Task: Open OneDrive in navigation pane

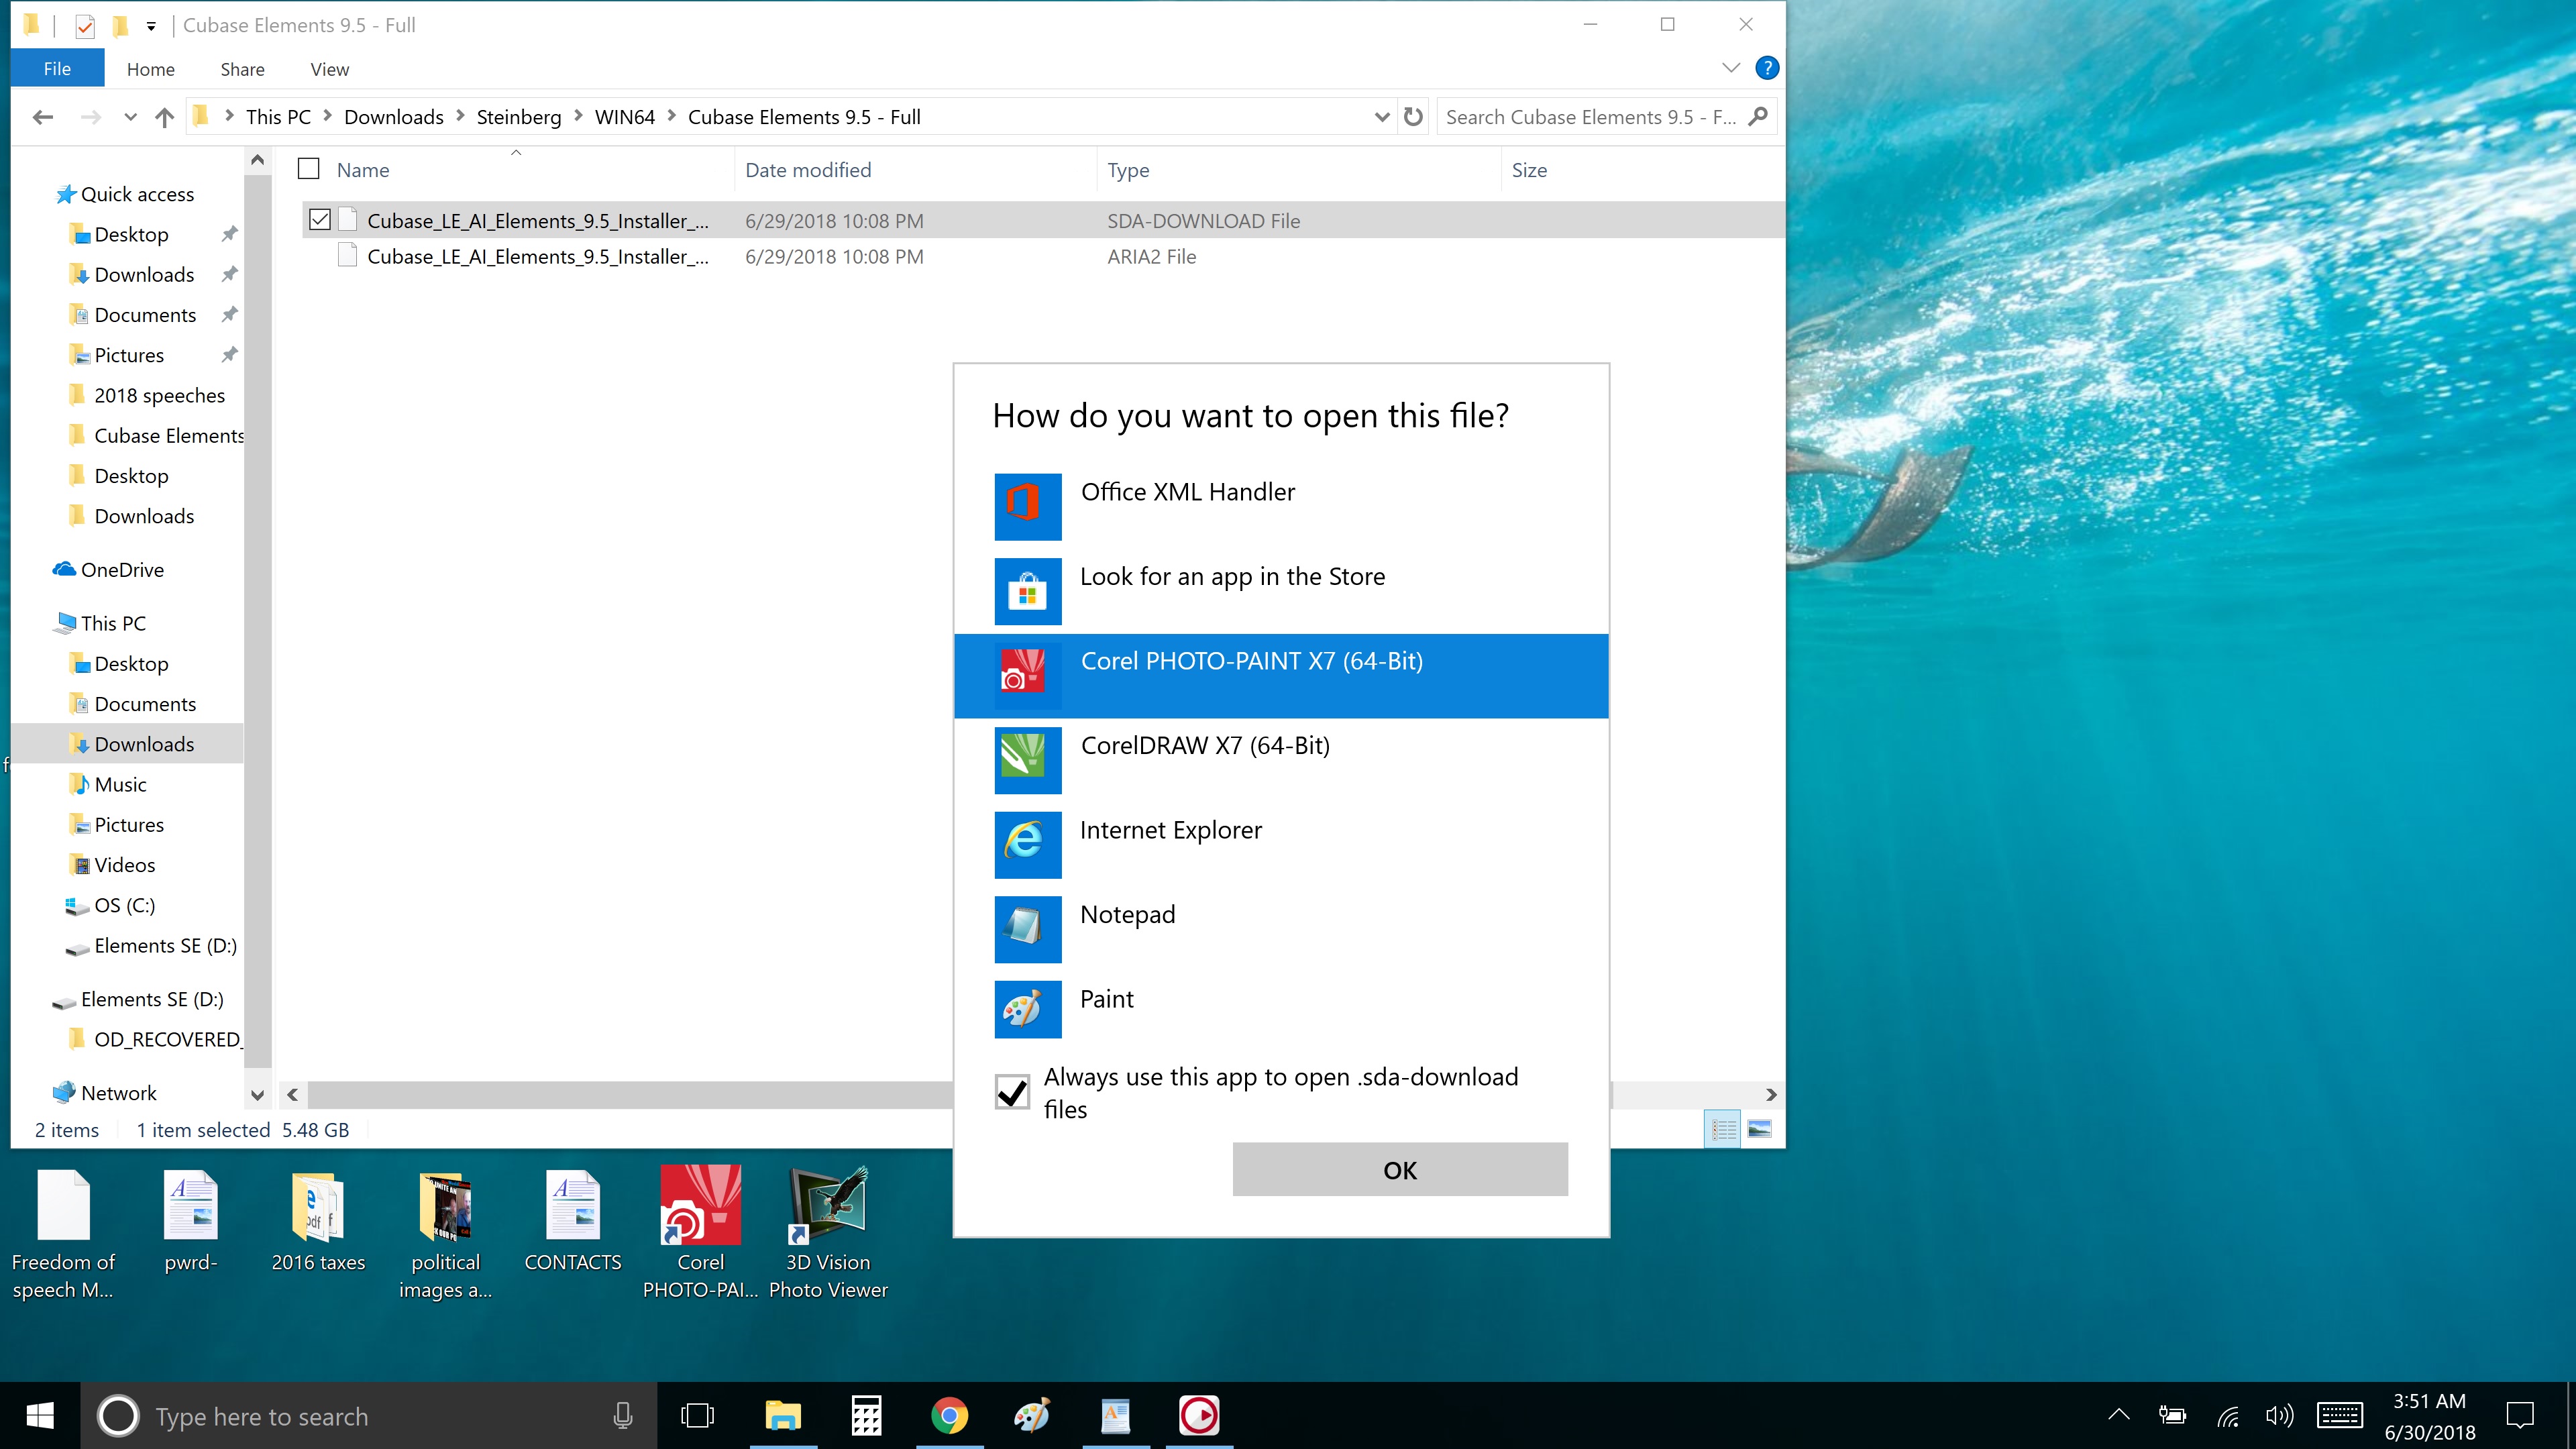Action: (x=122, y=570)
